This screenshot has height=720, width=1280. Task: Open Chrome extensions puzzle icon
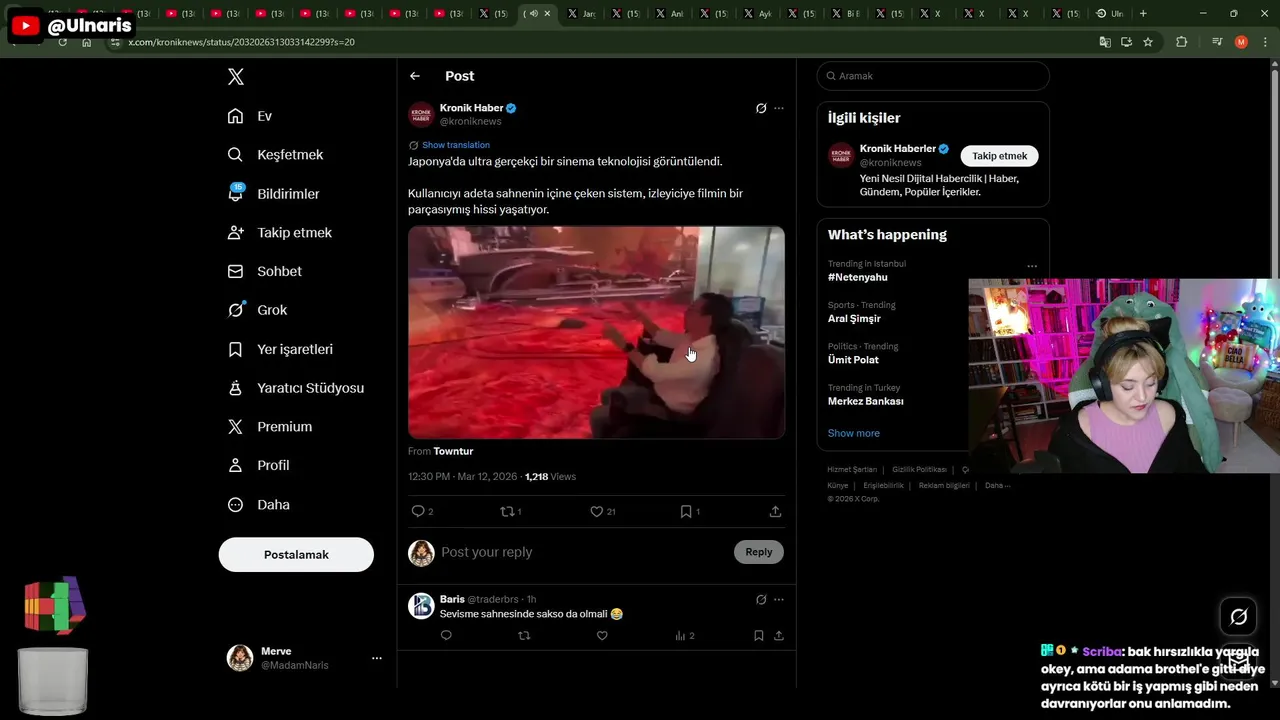pyautogui.click(x=1181, y=42)
